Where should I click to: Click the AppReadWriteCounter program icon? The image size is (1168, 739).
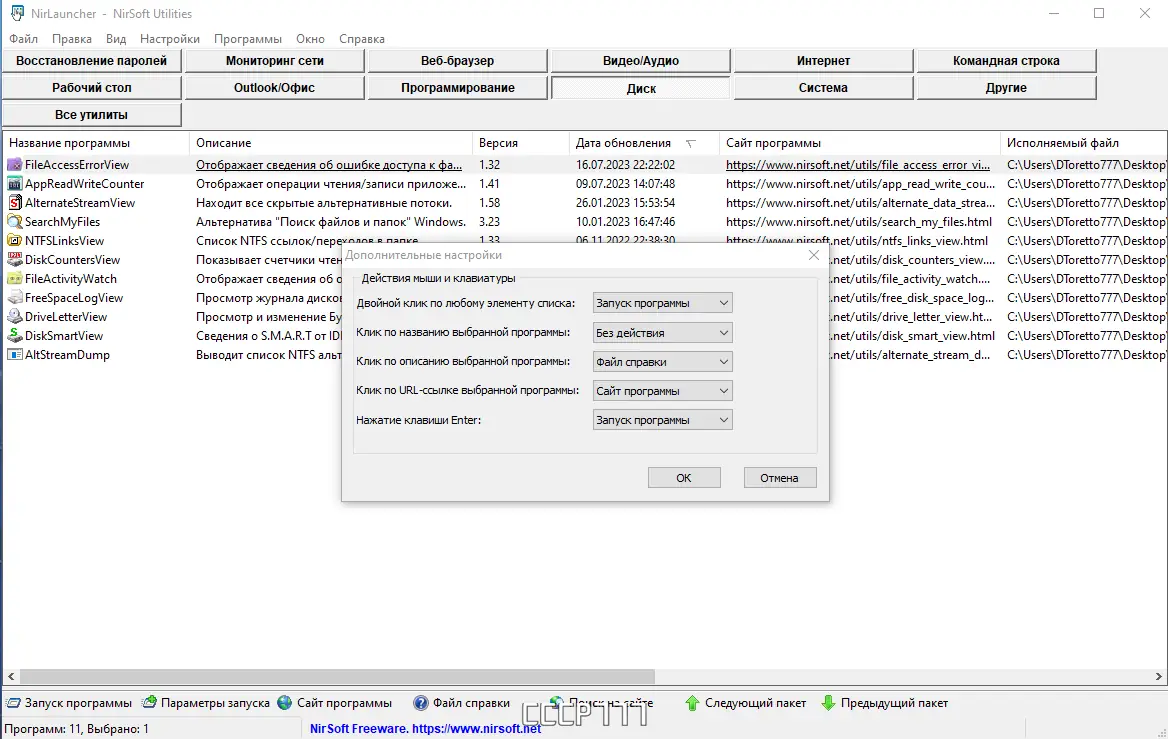click(x=14, y=184)
